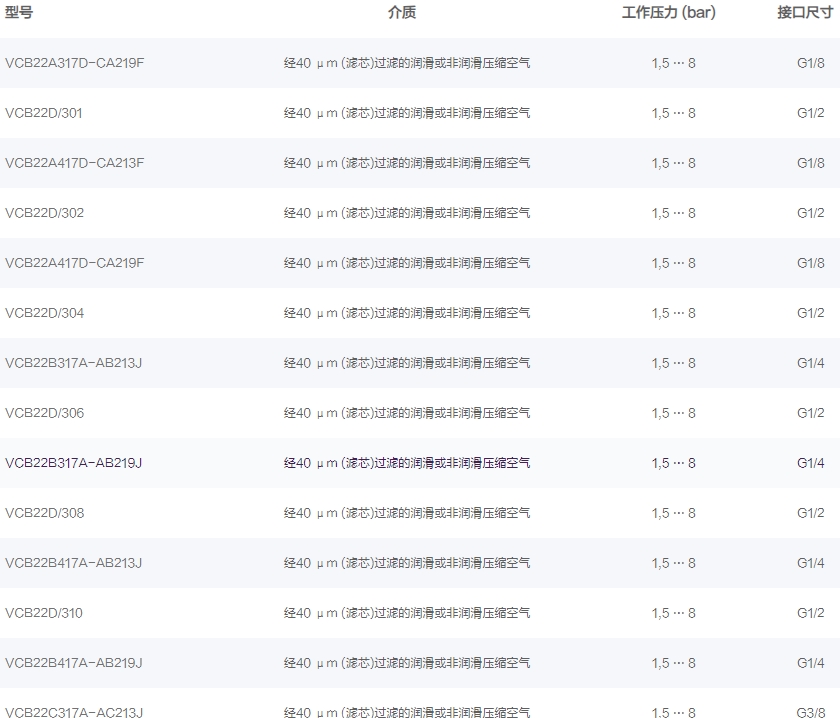Select the pressure value in VCB22B417A-AB219J row
Image resolution: width=840 pixels, height=718 pixels.
coord(673,663)
